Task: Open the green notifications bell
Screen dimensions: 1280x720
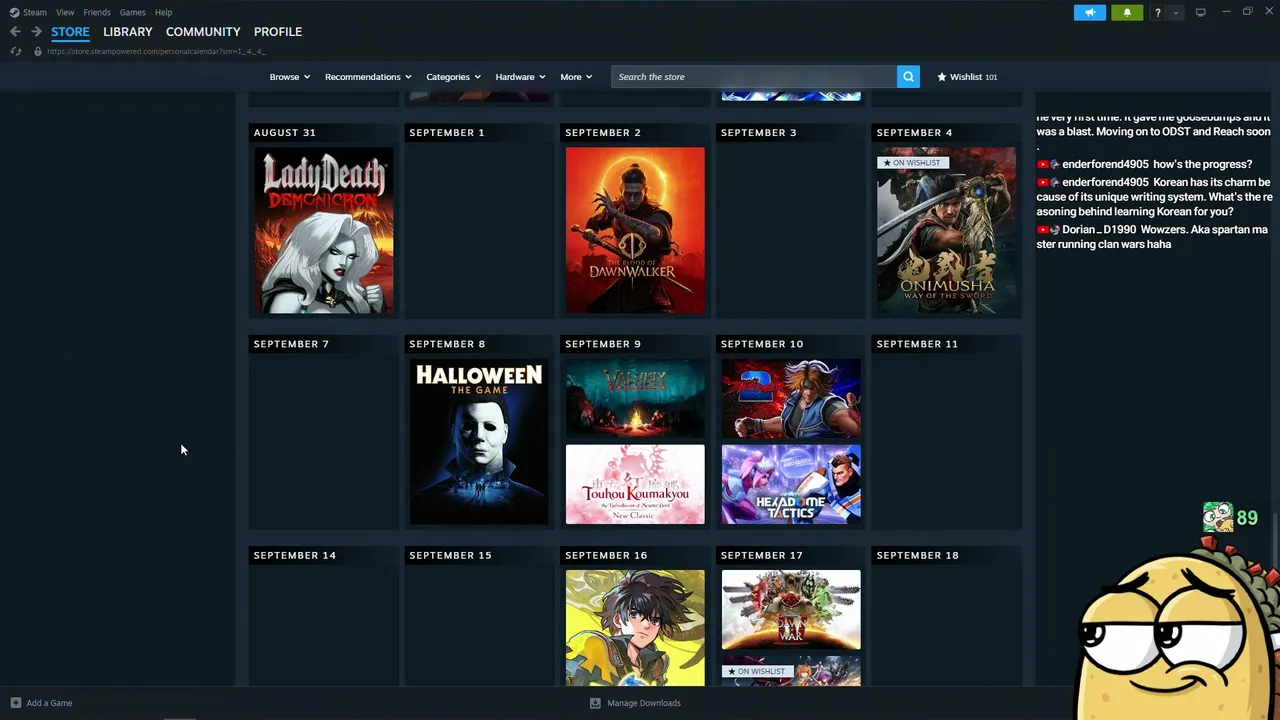Action: coord(1127,12)
